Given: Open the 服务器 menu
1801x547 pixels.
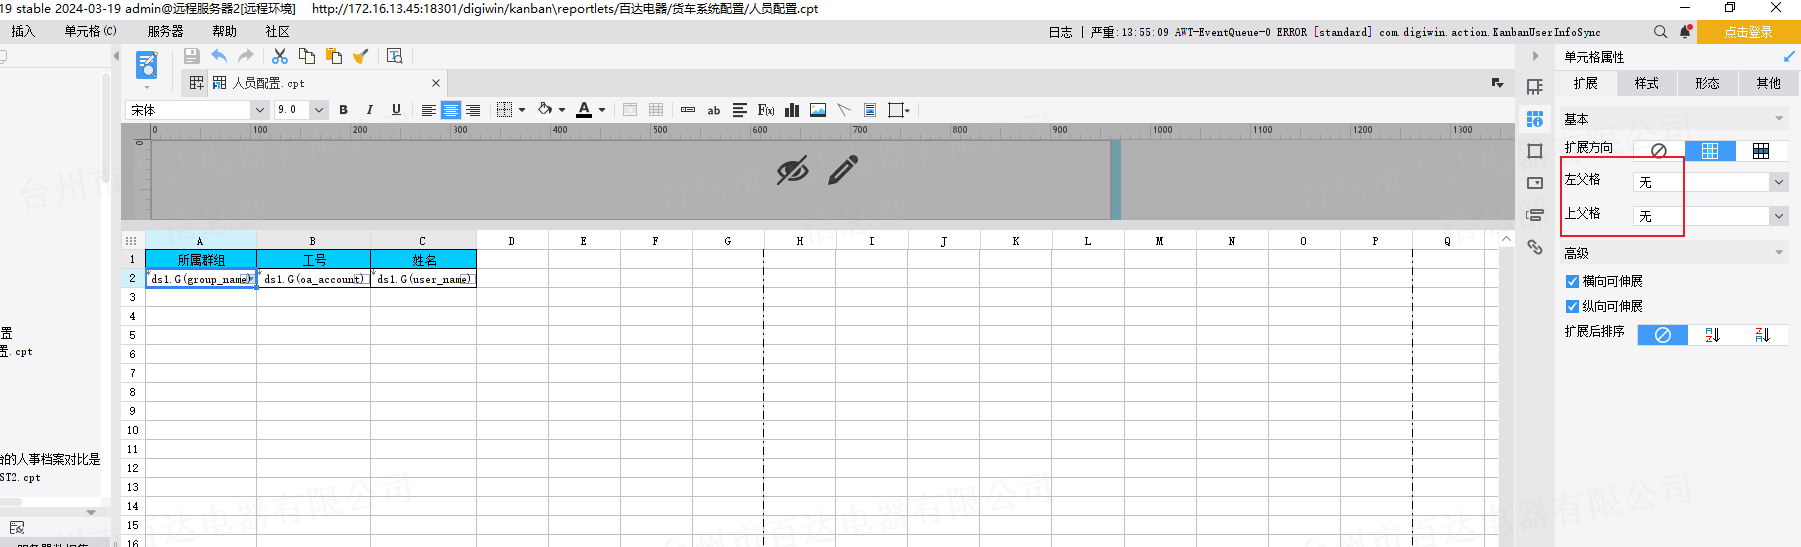Looking at the screenshot, I should coord(166,31).
